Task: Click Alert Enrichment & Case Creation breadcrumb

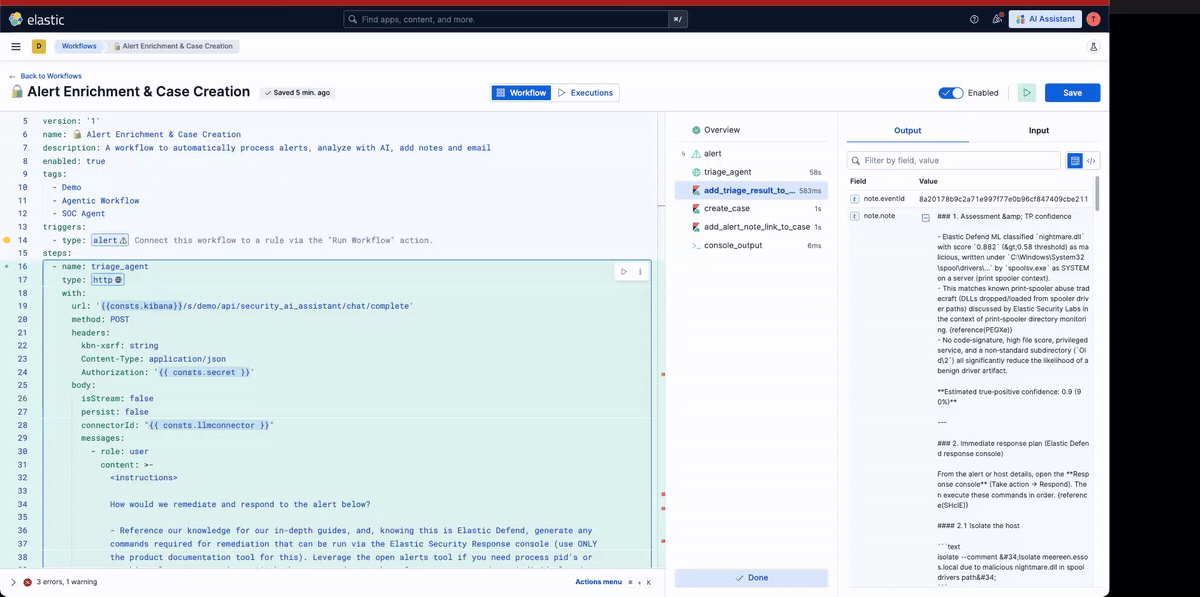Action: 173,46
